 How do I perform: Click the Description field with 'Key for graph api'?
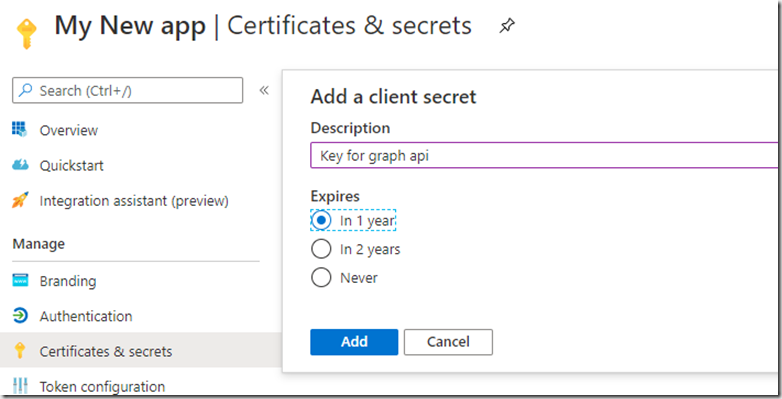tap(544, 156)
